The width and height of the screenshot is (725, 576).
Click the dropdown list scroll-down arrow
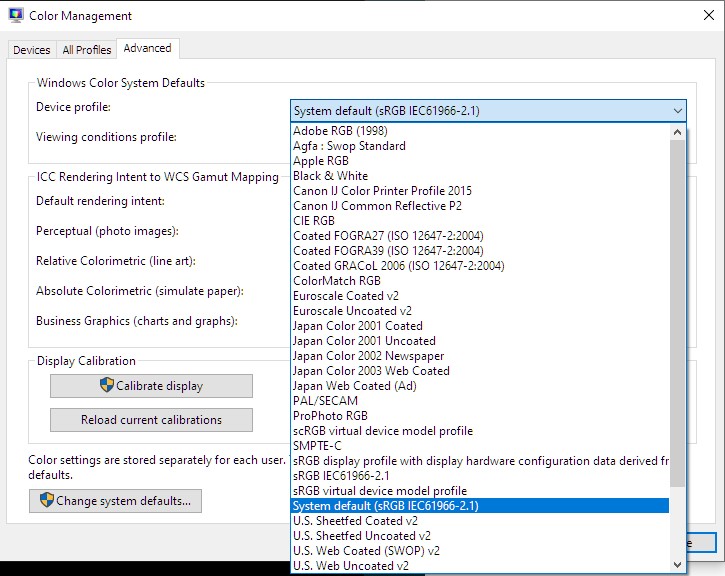click(x=678, y=565)
